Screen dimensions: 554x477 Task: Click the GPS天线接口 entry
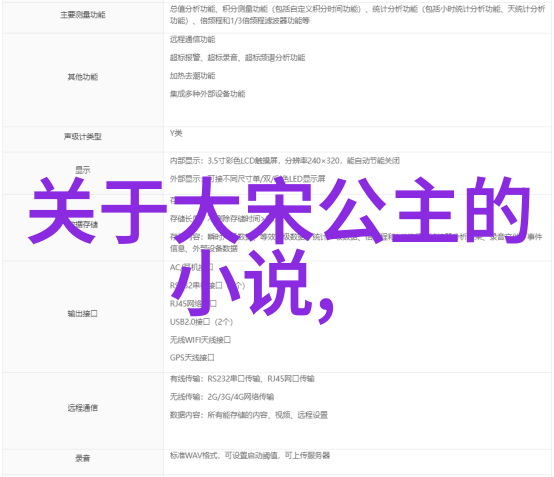[192, 358]
